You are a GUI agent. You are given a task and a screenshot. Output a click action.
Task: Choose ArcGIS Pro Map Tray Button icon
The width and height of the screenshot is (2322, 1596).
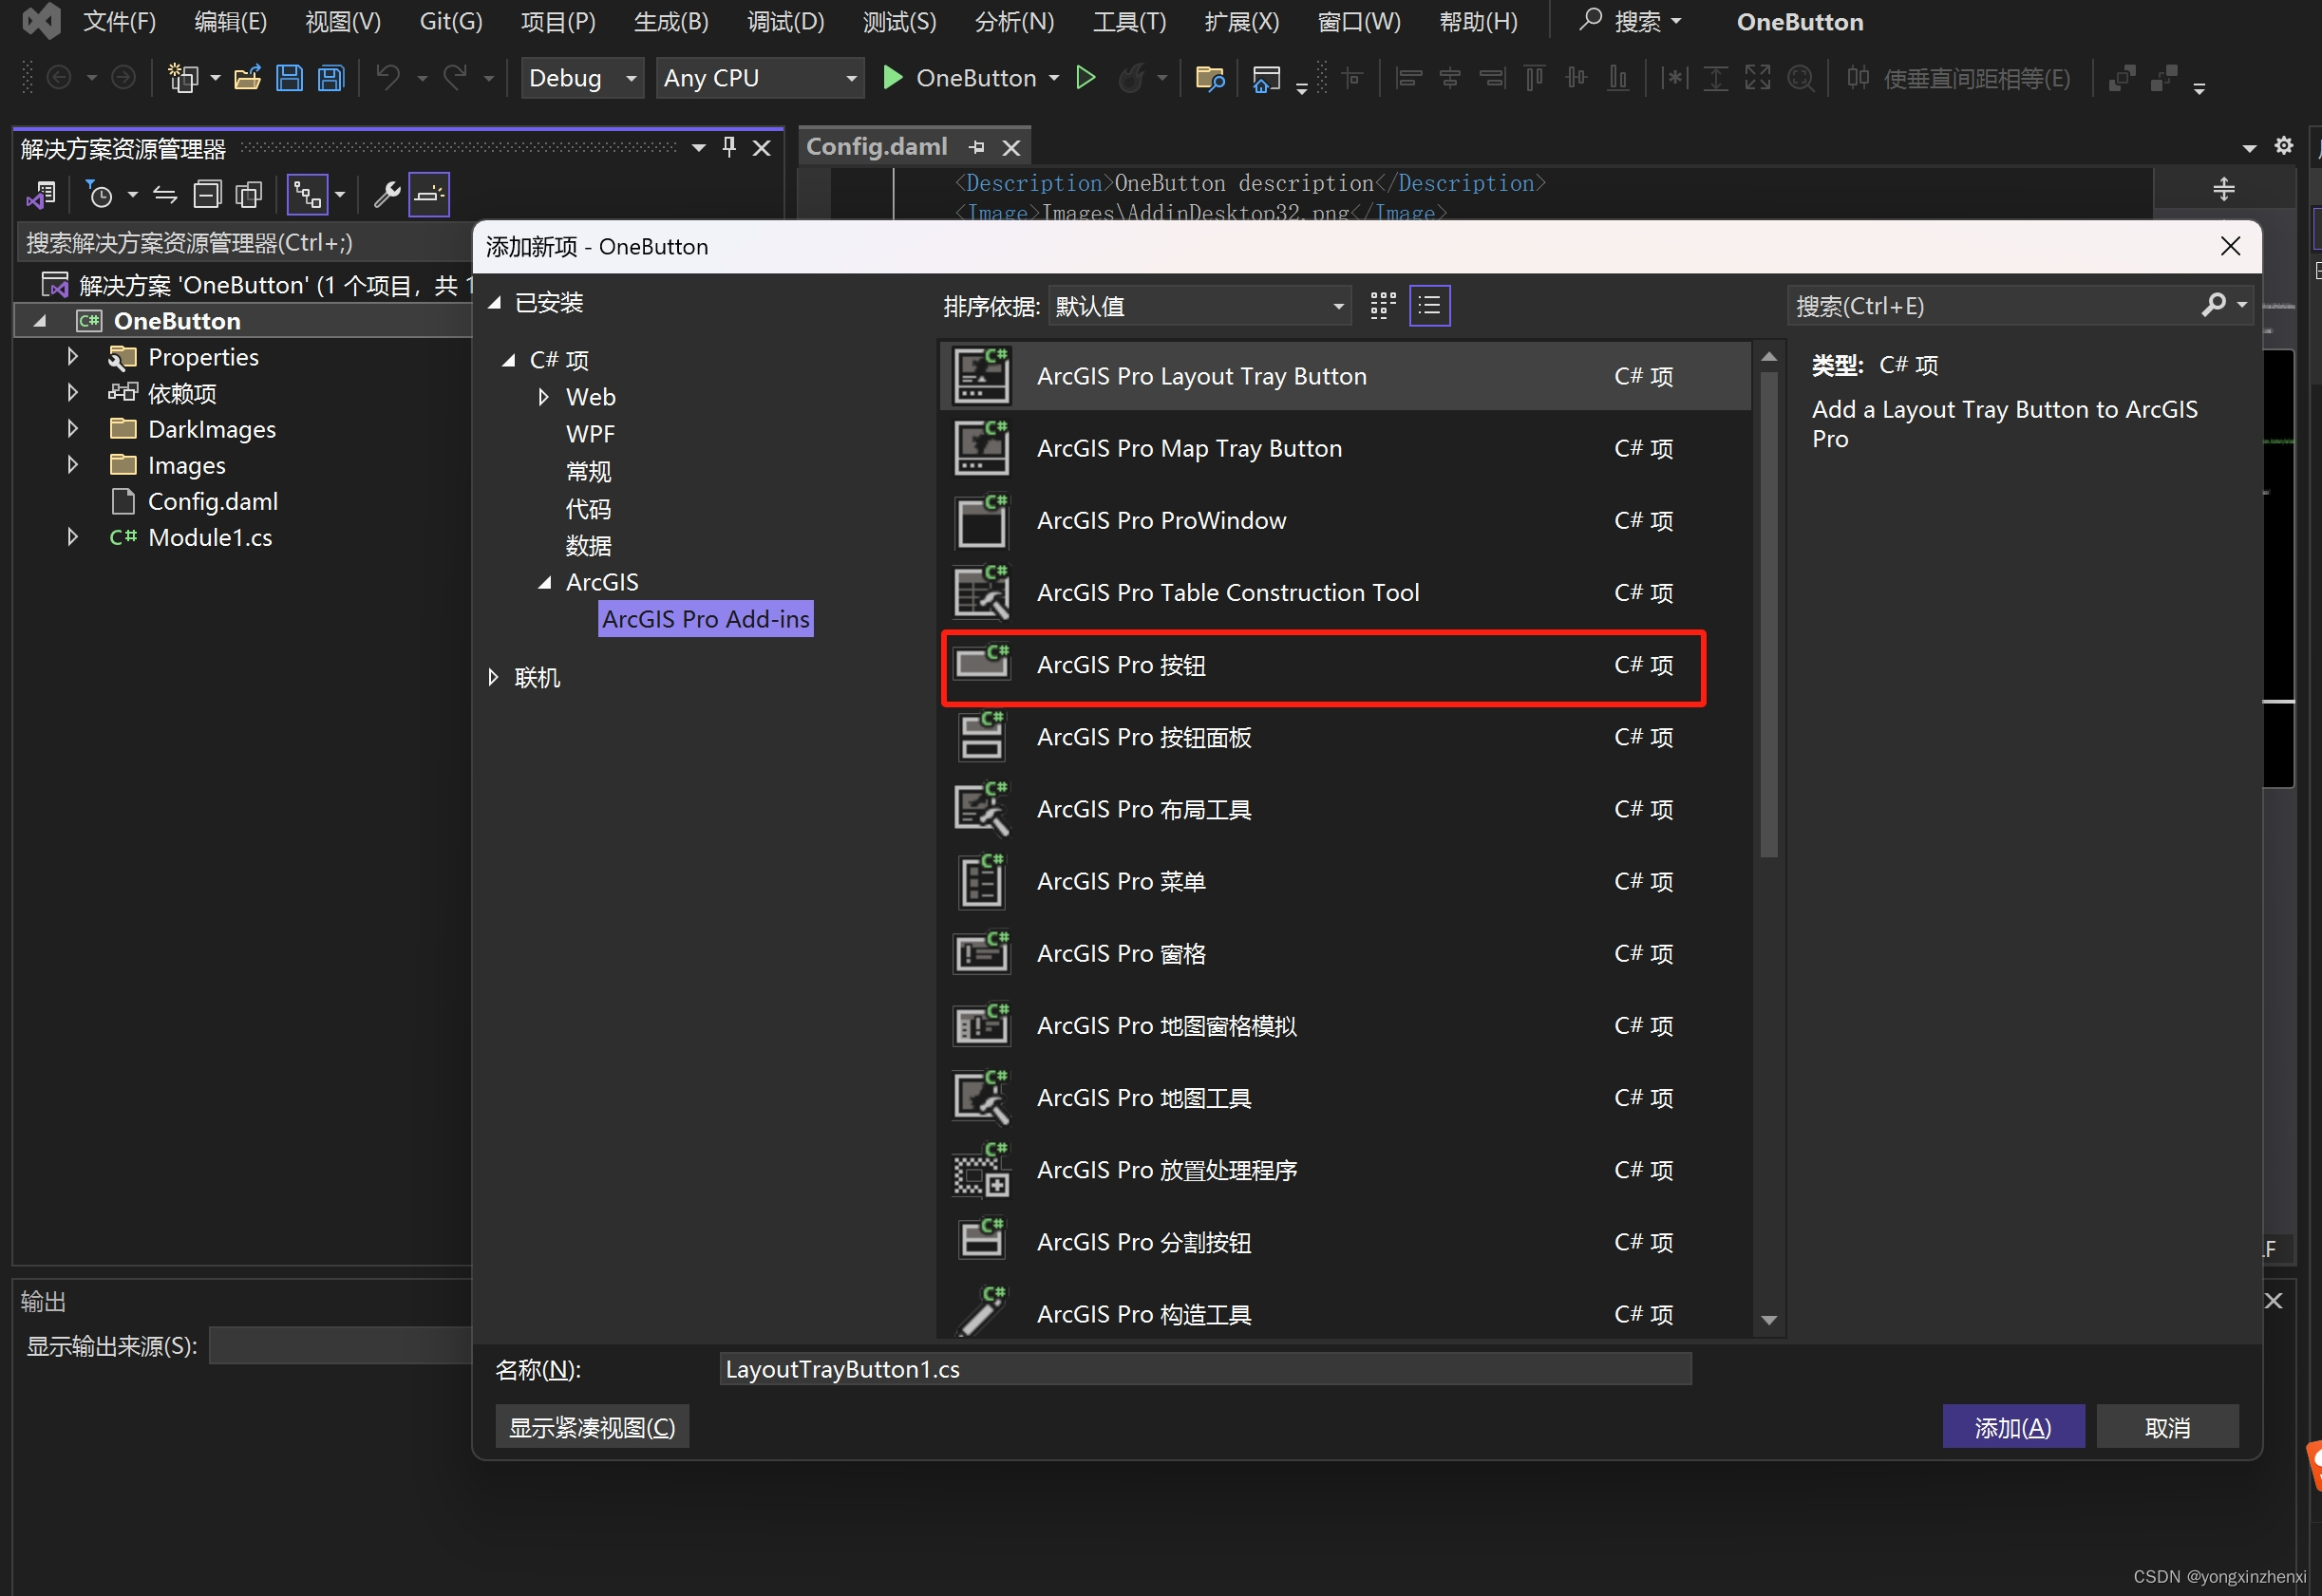tap(981, 448)
